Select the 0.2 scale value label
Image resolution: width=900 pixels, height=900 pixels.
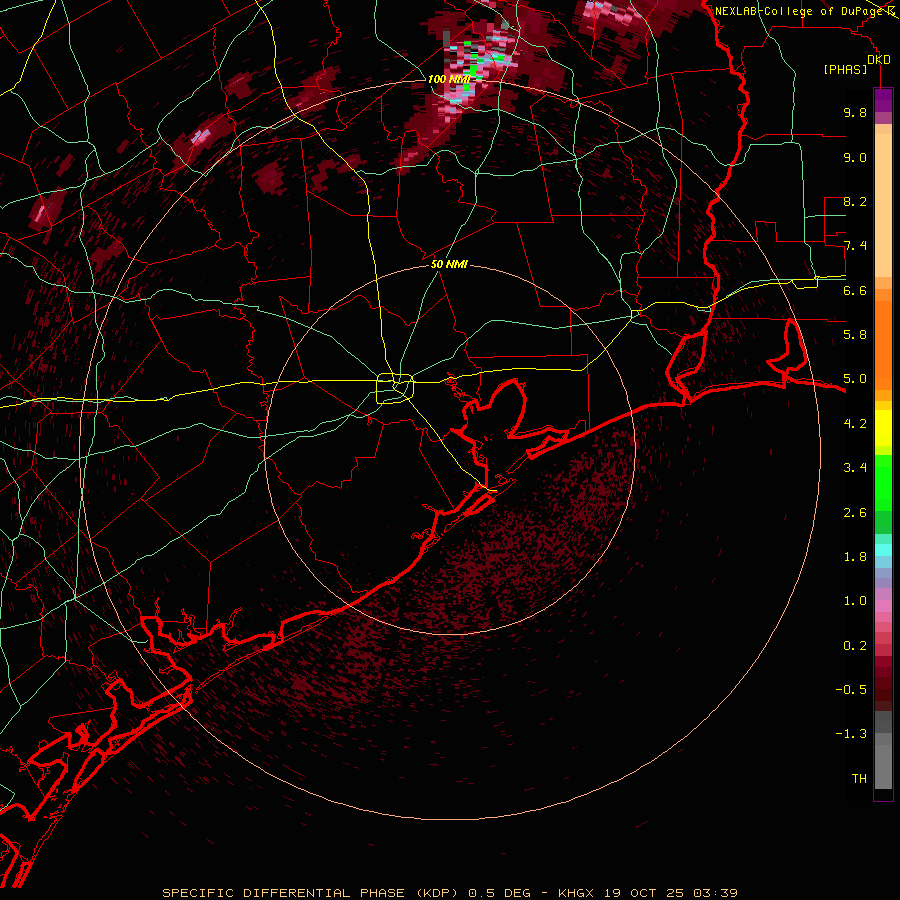point(855,646)
